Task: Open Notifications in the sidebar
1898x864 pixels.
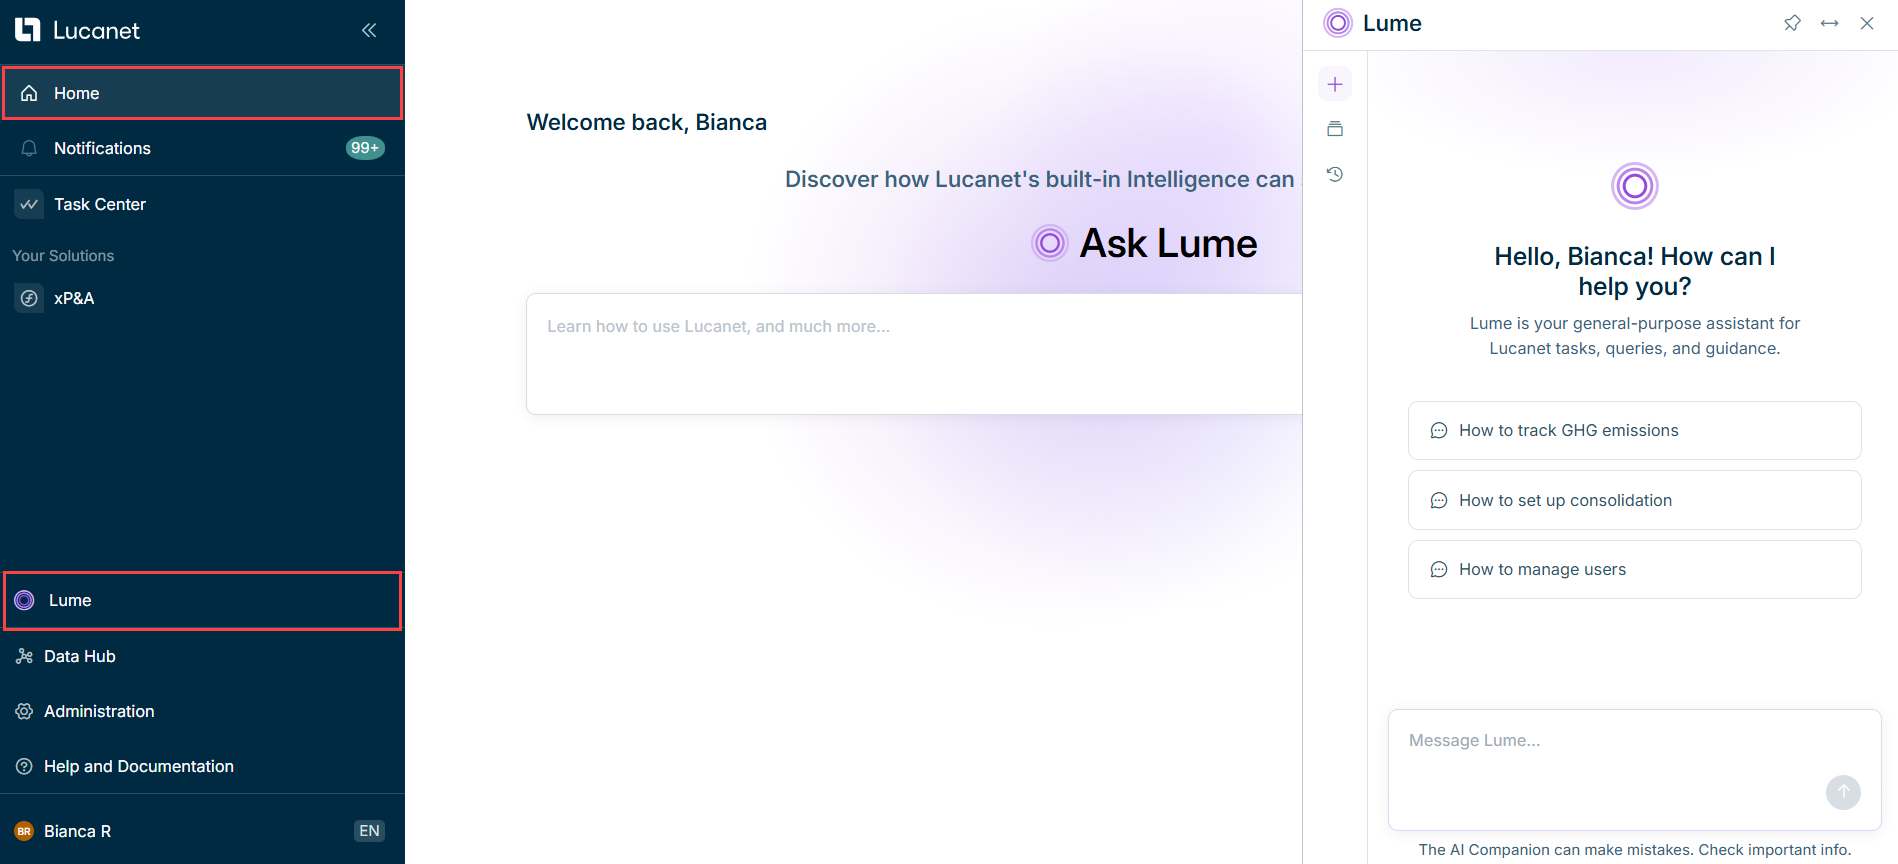Action: pyautogui.click(x=203, y=148)
